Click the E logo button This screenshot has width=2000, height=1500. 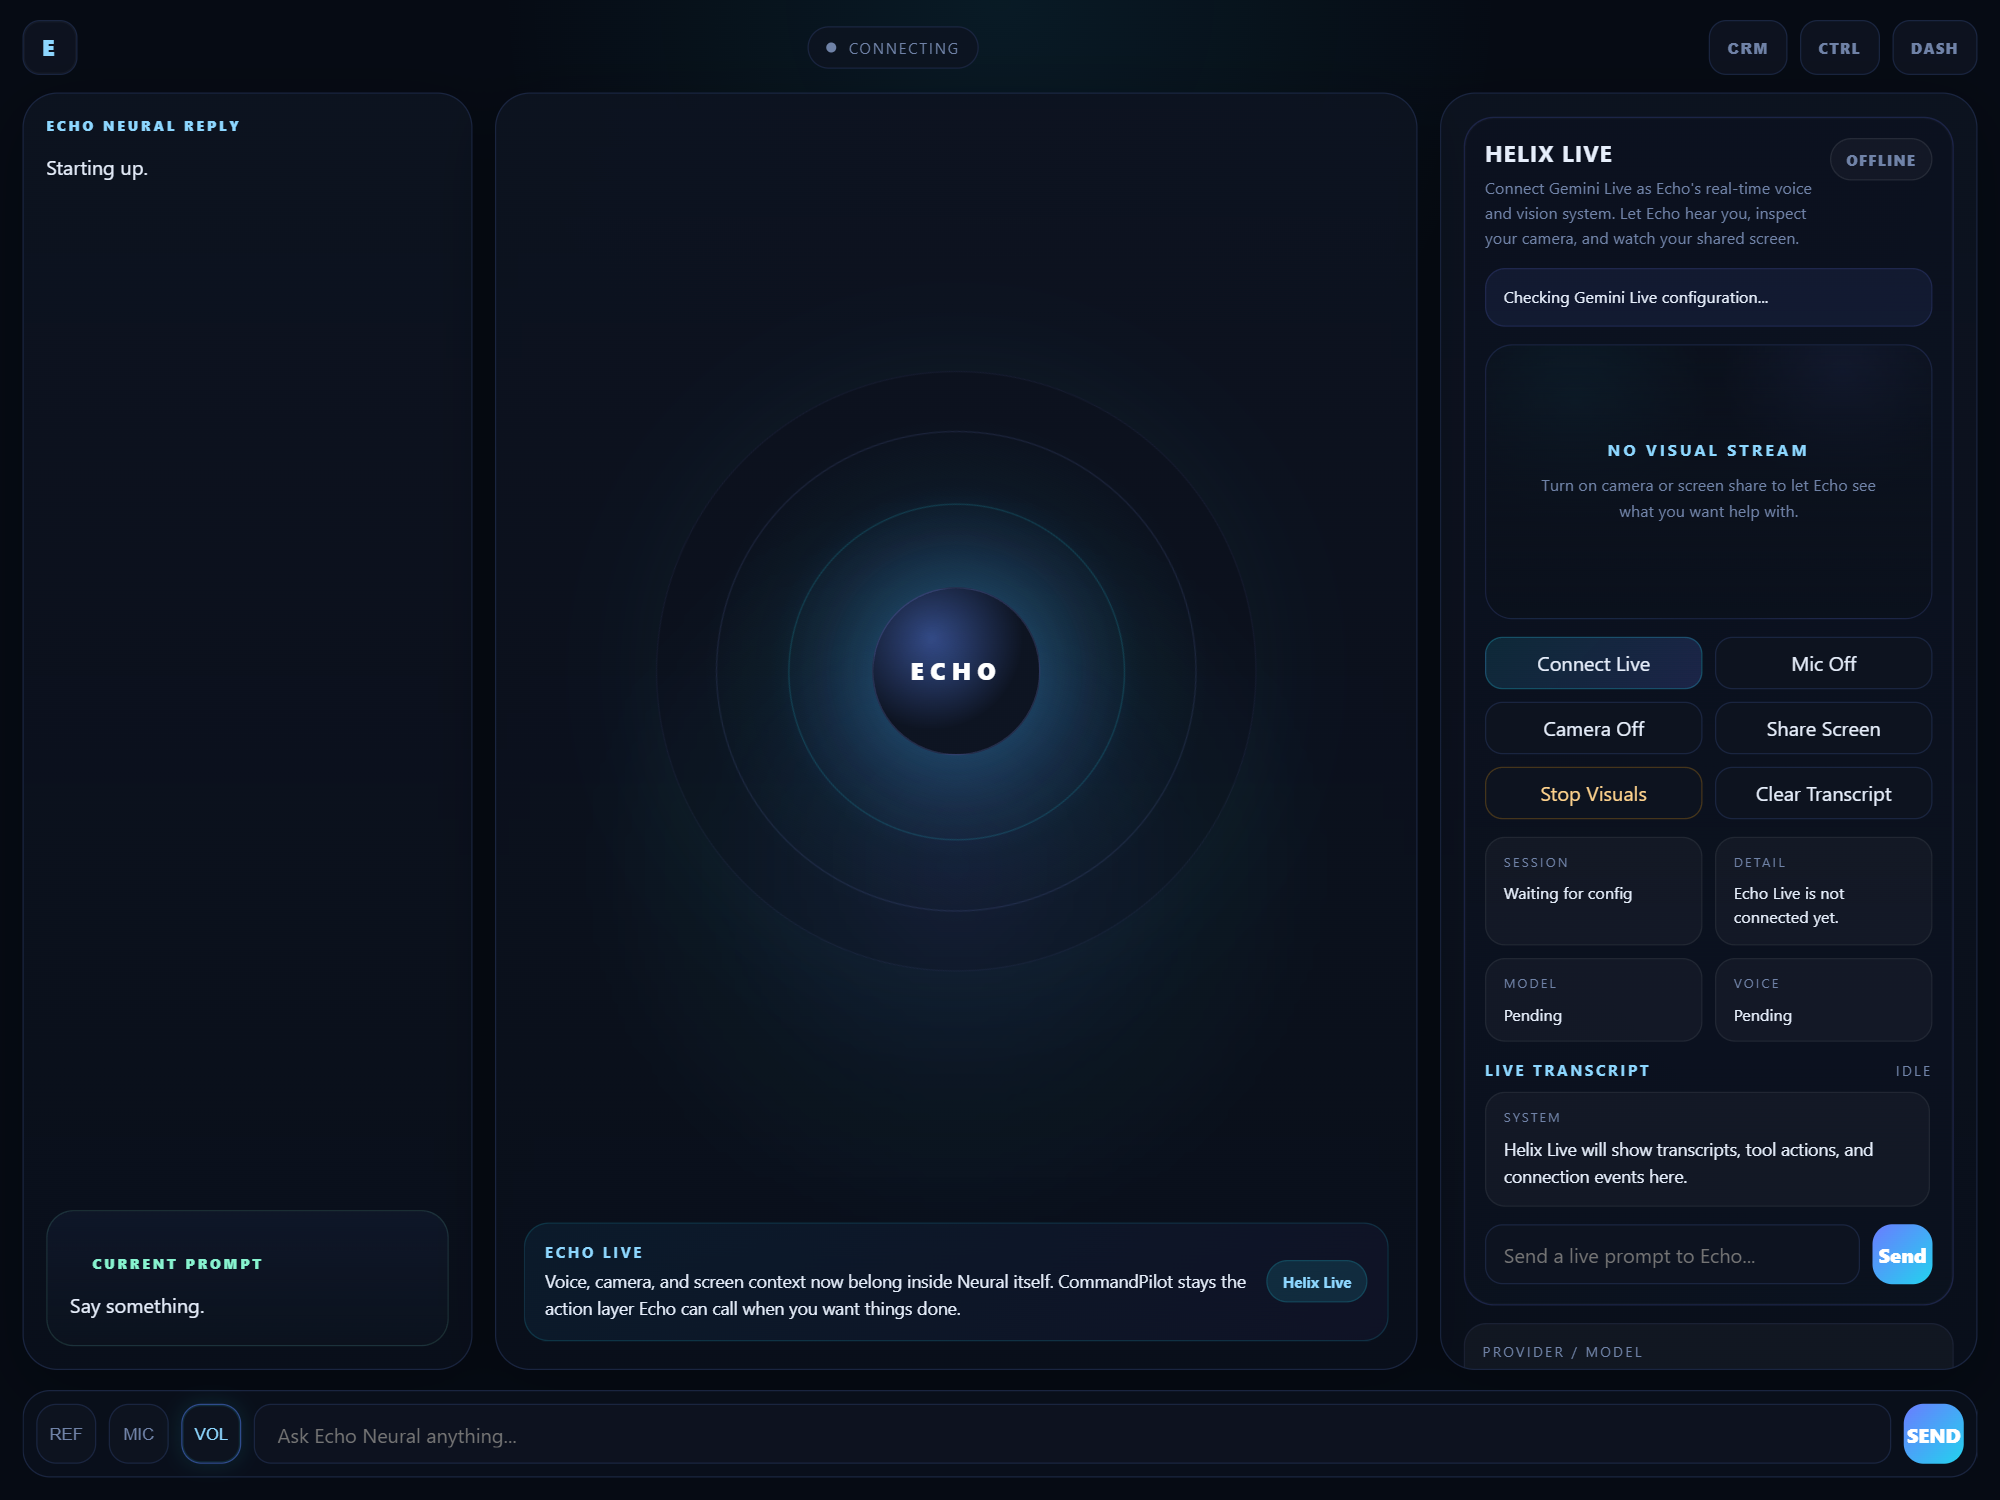[49, 48]
